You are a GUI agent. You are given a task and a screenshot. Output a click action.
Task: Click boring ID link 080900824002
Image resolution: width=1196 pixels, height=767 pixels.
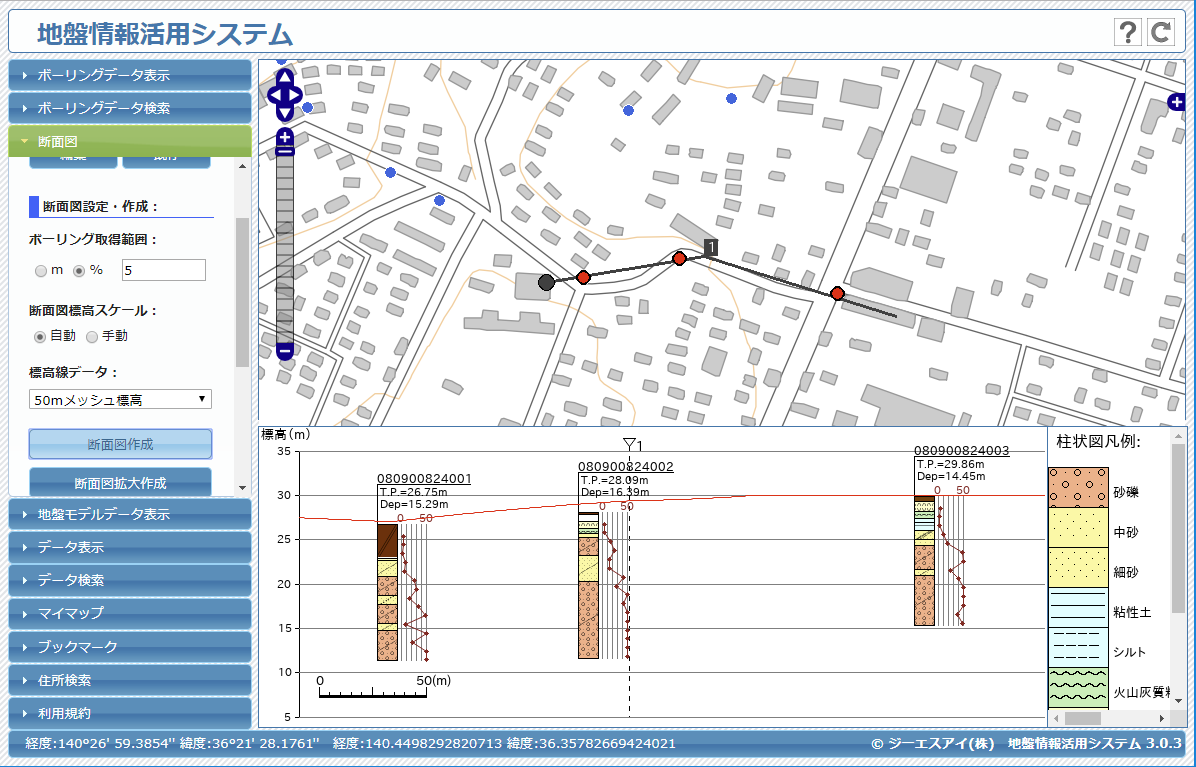click(625, 467)
